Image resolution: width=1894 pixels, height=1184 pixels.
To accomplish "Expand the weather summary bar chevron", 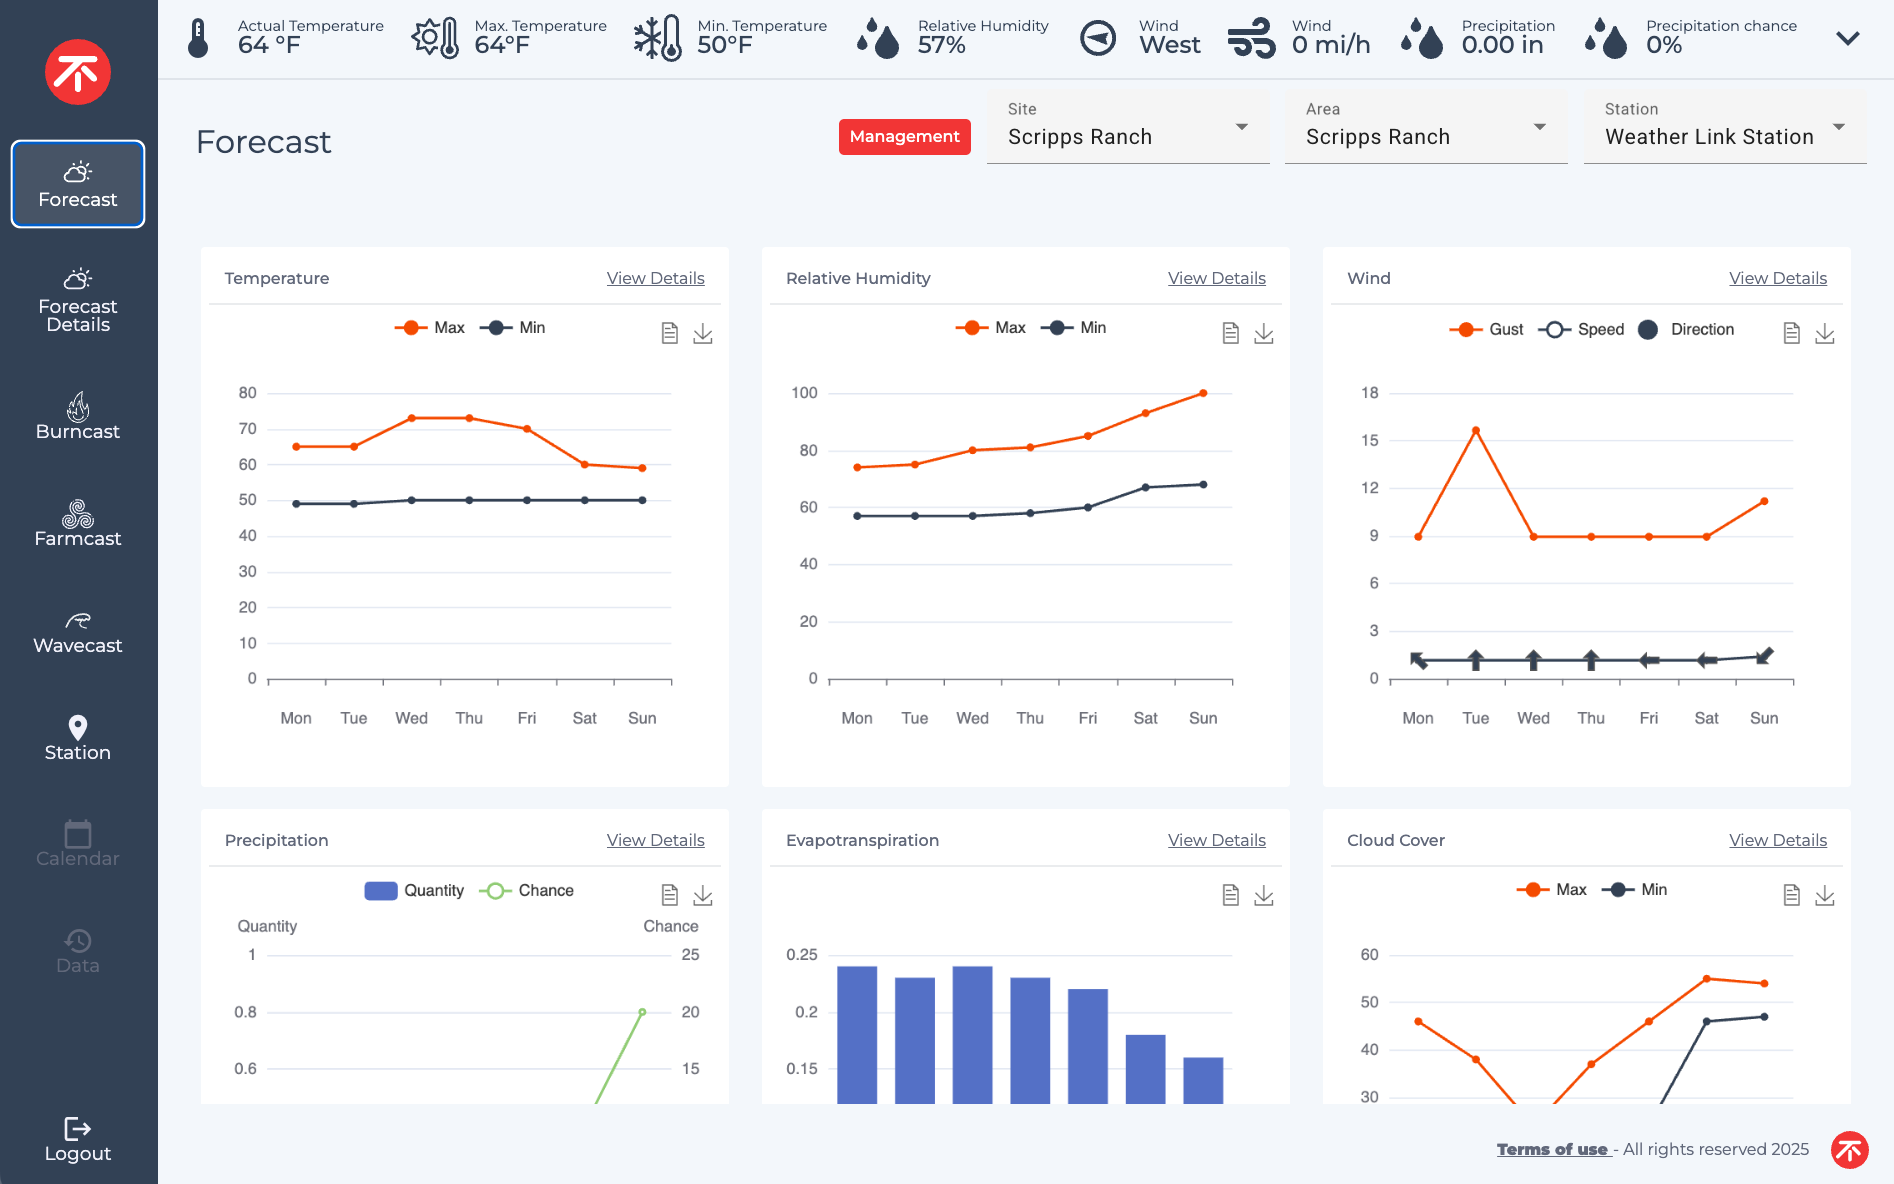I will (x=1848, y=38).
